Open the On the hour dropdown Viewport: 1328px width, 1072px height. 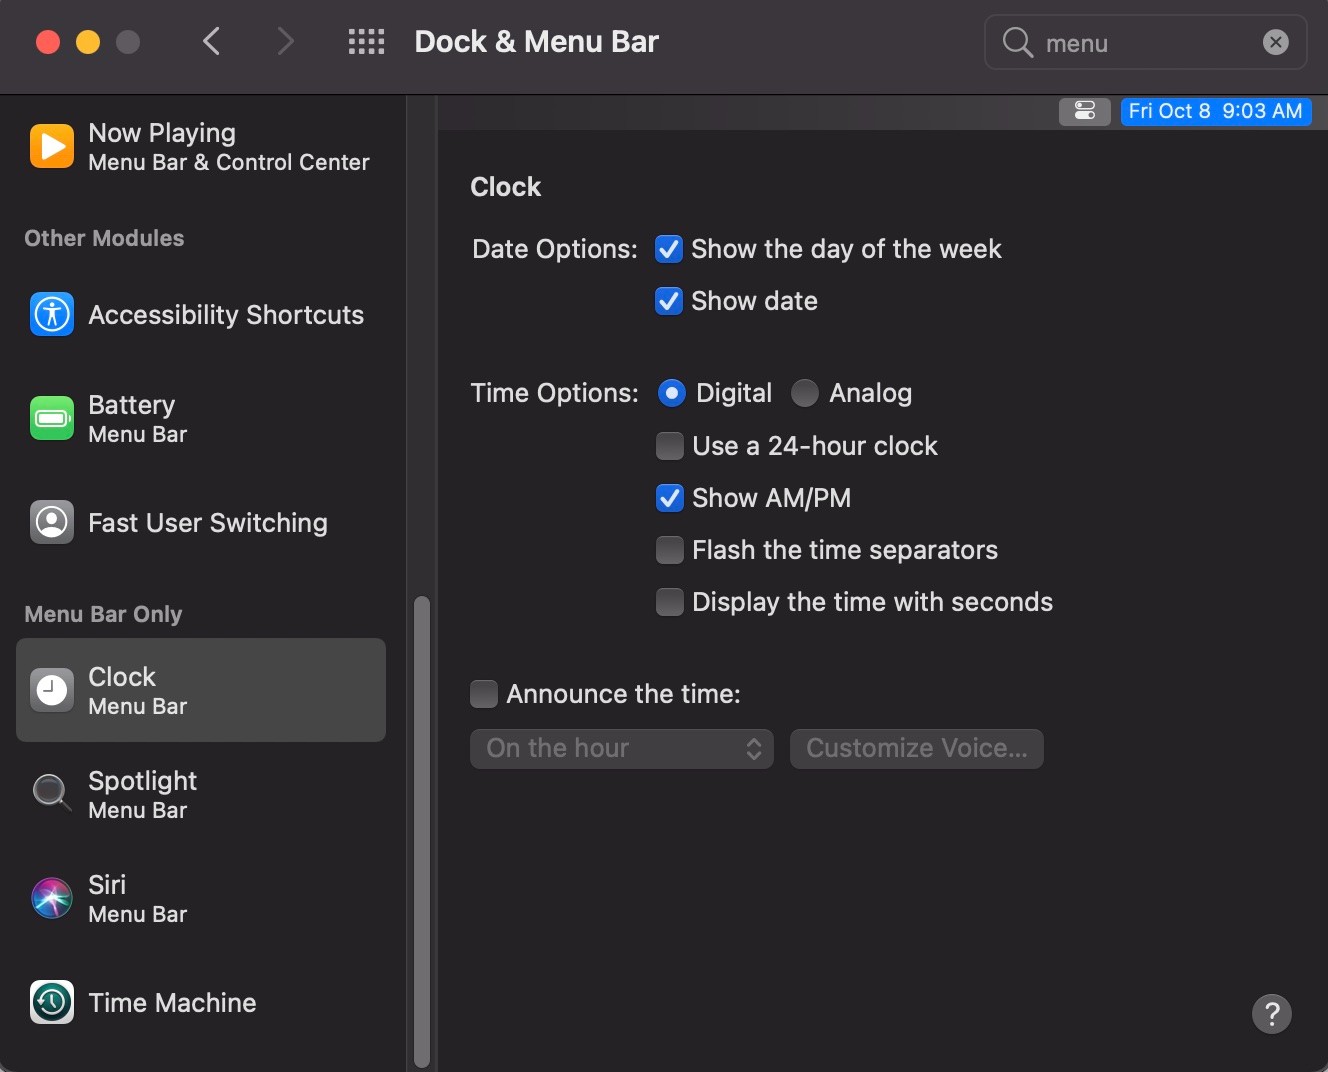(x=620, y=748)
